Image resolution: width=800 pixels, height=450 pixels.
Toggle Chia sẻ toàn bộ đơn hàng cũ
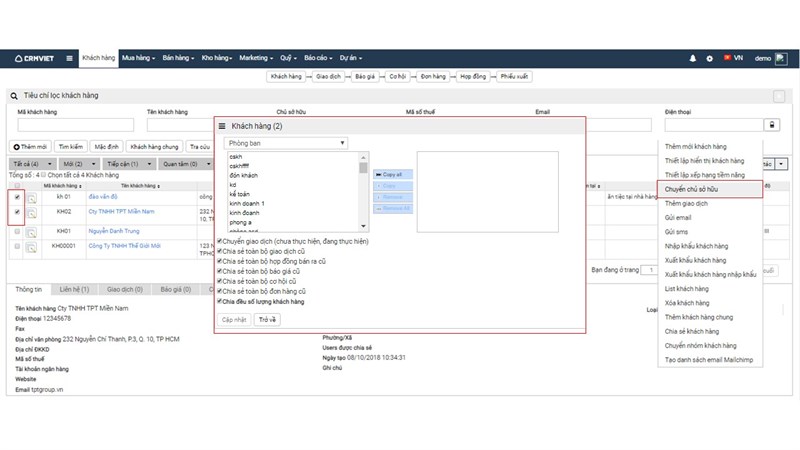[220, 291]
